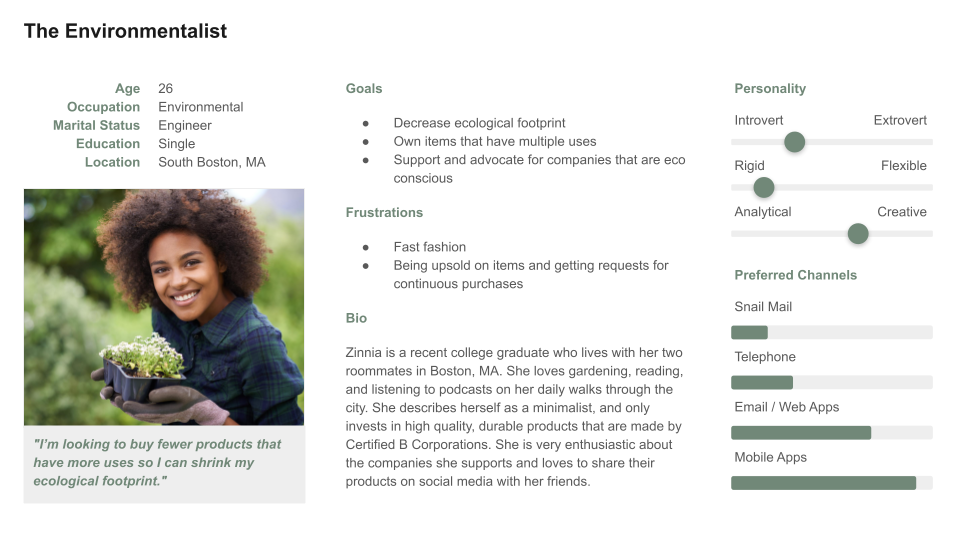Click the Personality heading
The image size is (960, 540).
[770, 89]
